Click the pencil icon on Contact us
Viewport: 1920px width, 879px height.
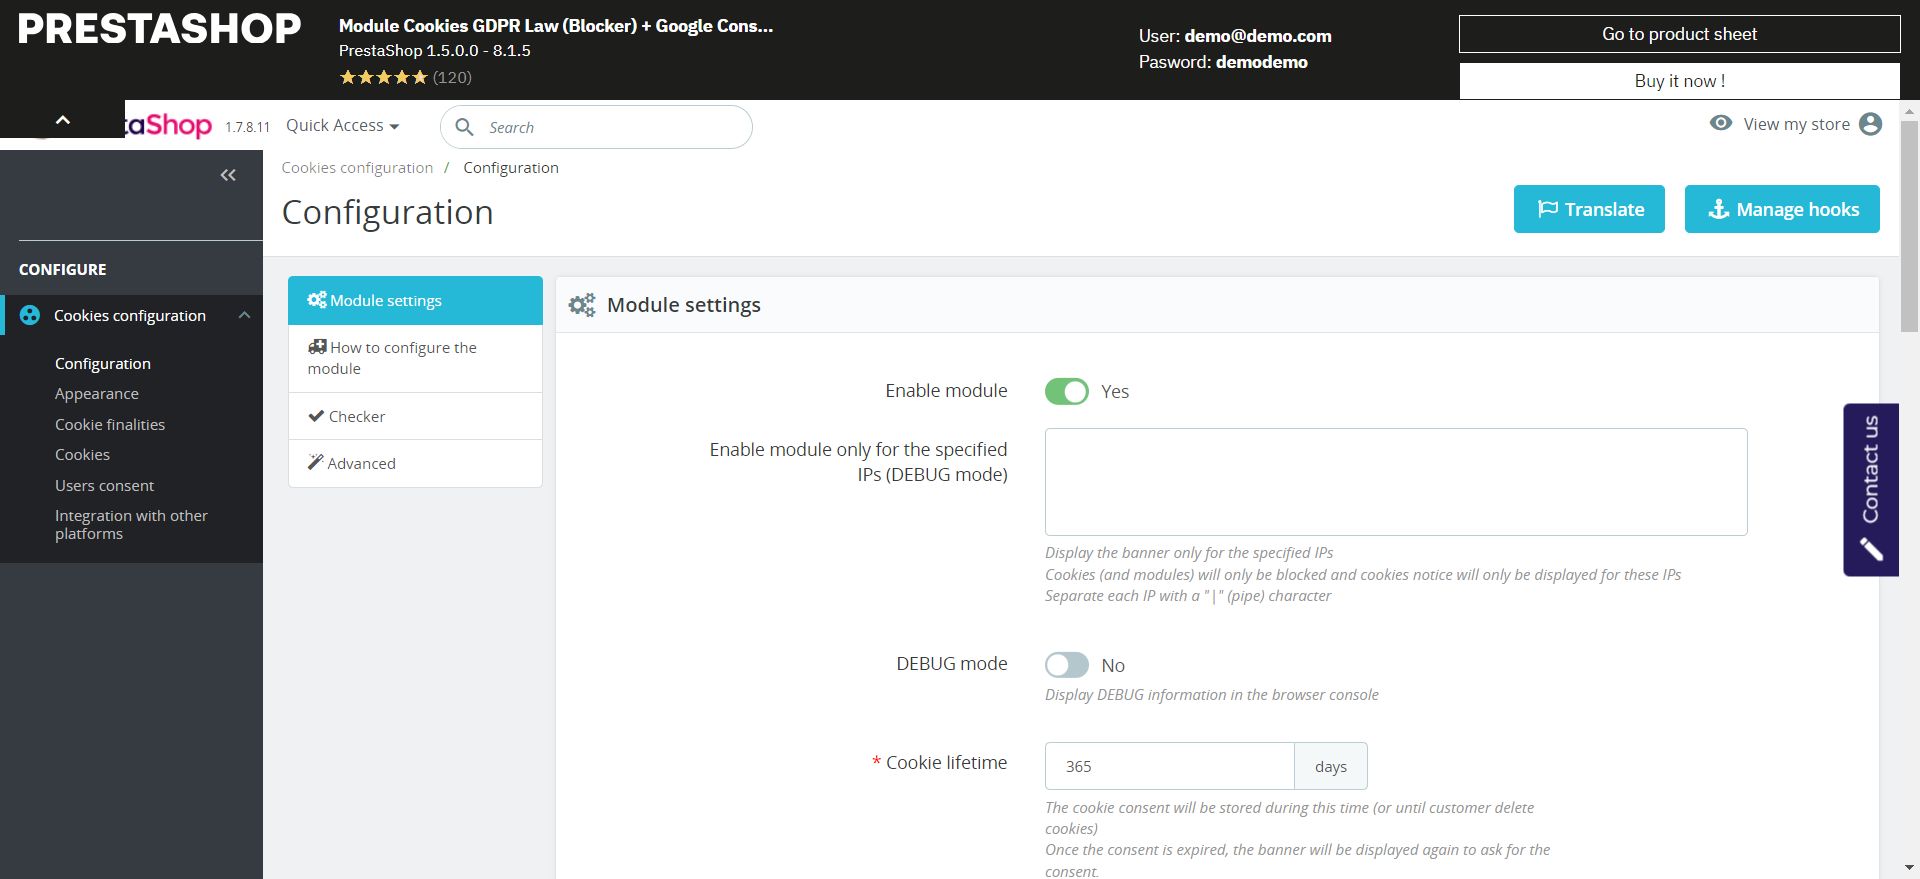coord(1871,548)
